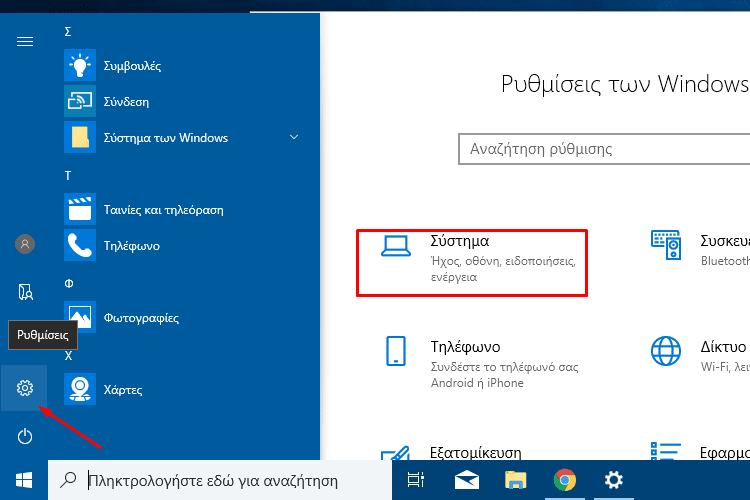750x500 pixels.
Task: Launch the Τηλέφωνο app icon in Start list
Action: 80,245
